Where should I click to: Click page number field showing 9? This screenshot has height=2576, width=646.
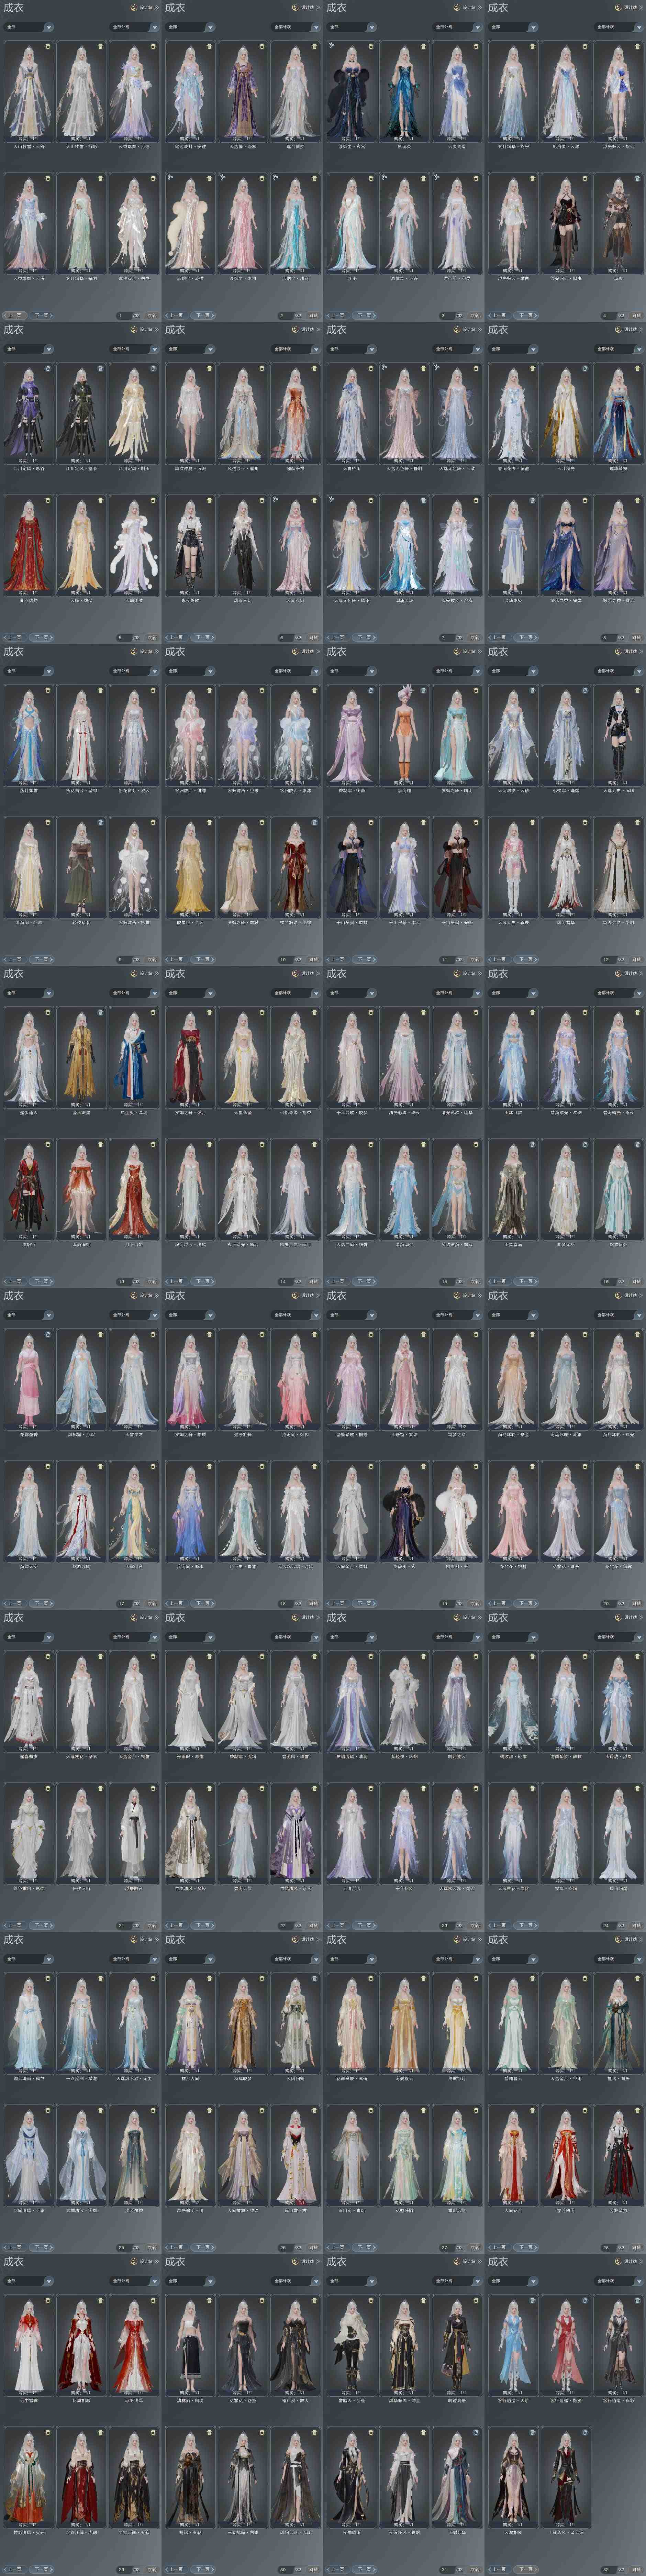click(121, 959)
